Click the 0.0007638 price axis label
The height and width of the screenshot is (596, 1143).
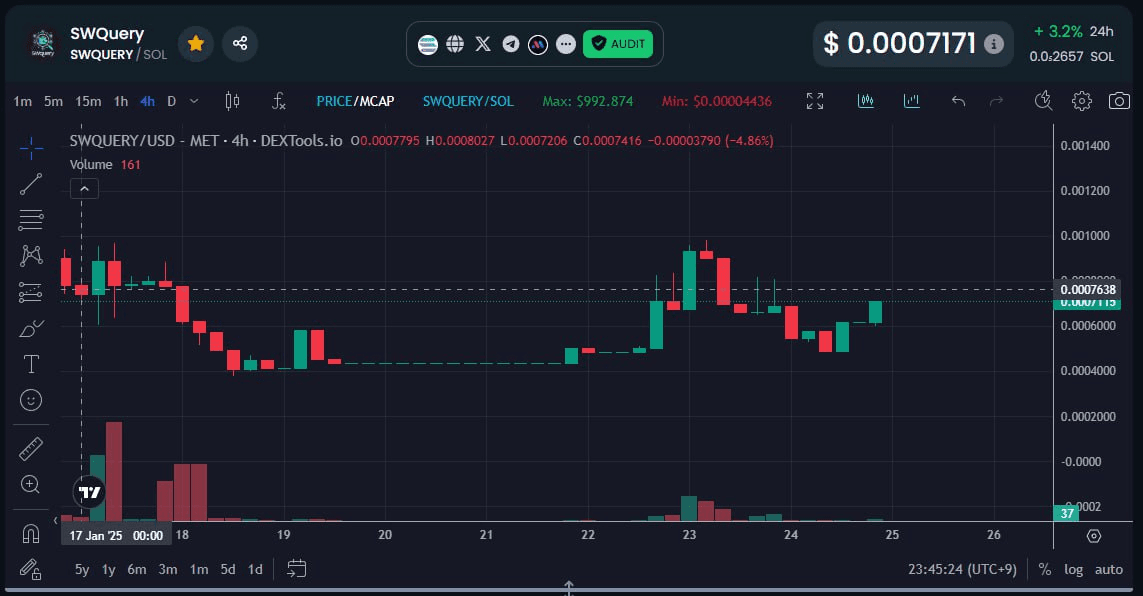(x=1088, y=290)
